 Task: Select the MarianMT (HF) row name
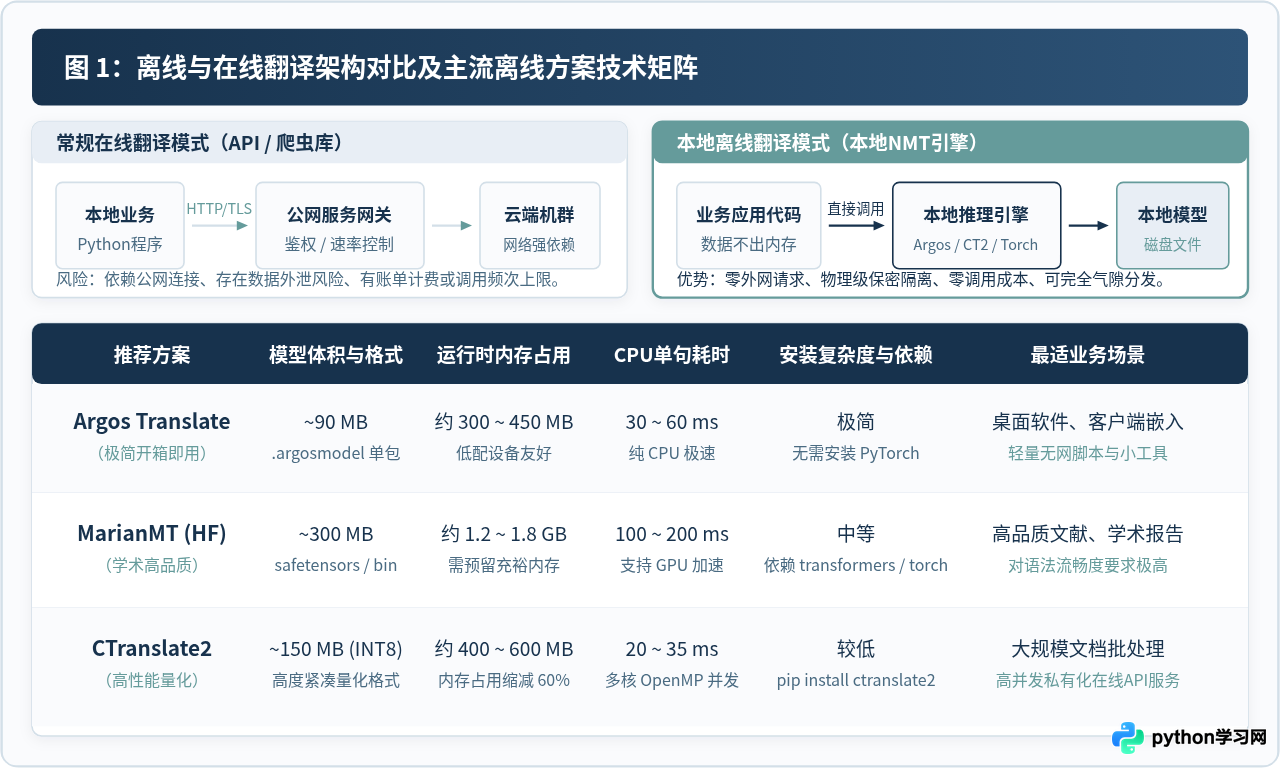152,533
